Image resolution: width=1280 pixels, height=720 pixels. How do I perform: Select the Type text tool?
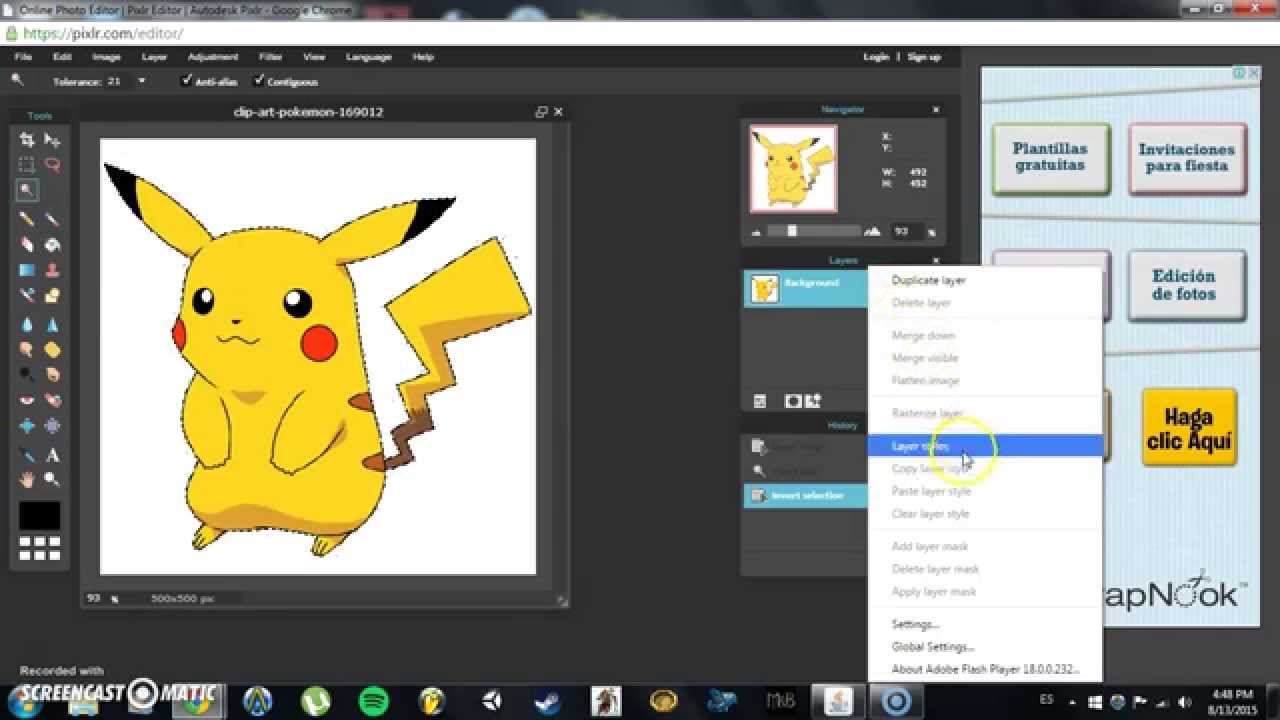click(x=52, y=455)
